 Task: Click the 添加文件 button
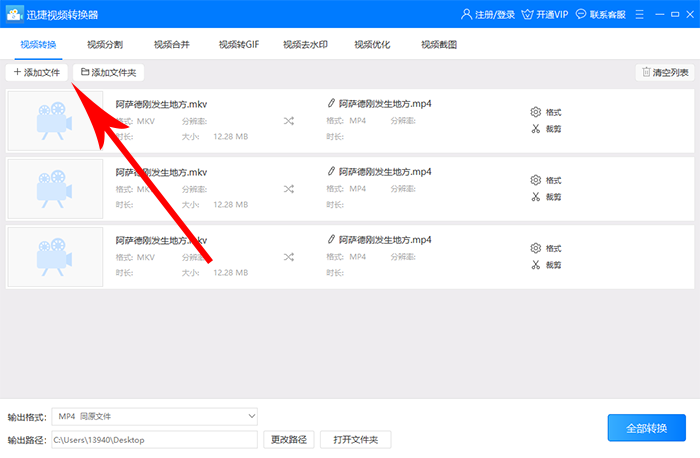tap(37, 72)
